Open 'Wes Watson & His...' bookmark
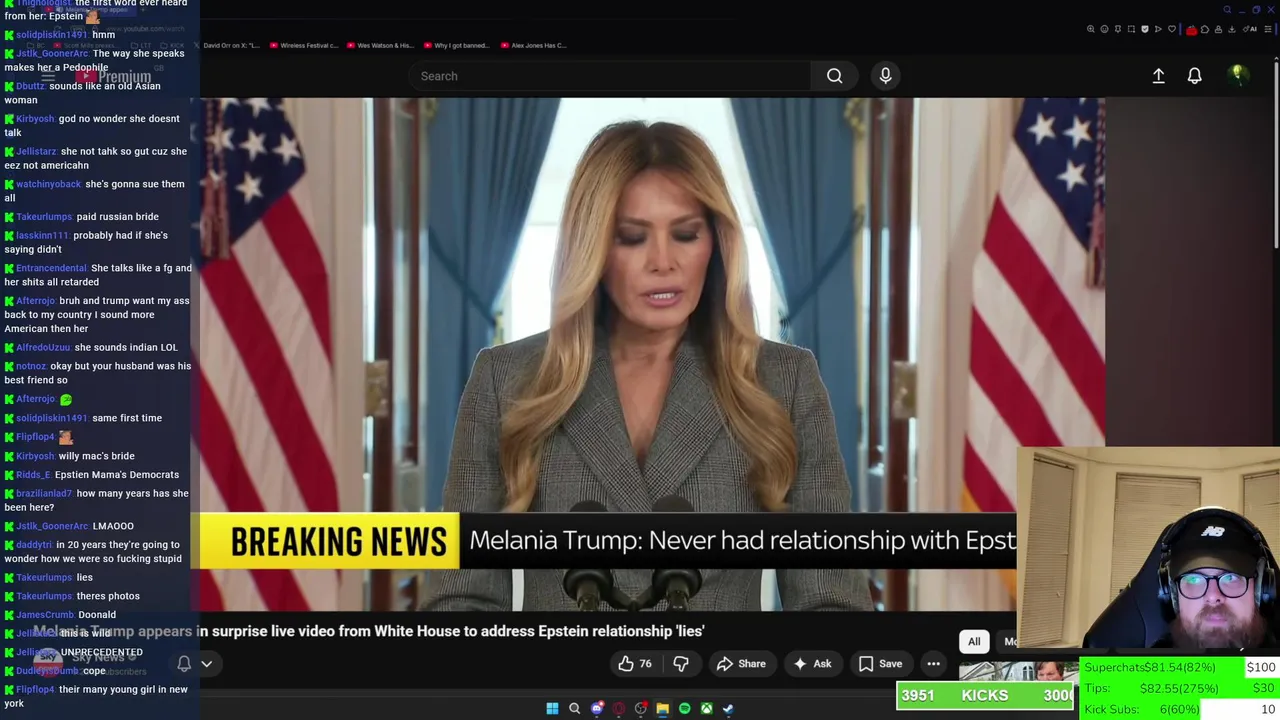The image size is (1280, 720). tap(380, 45)
